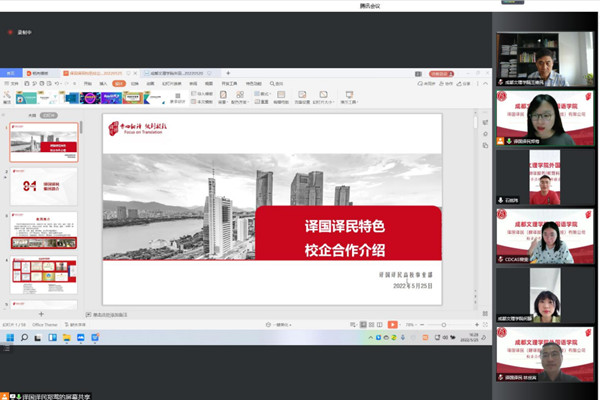The width and height of the screenshot is (600, 400).
Task: Click the Windows Start button on taskbar
Action: click(x=8, y=339)
